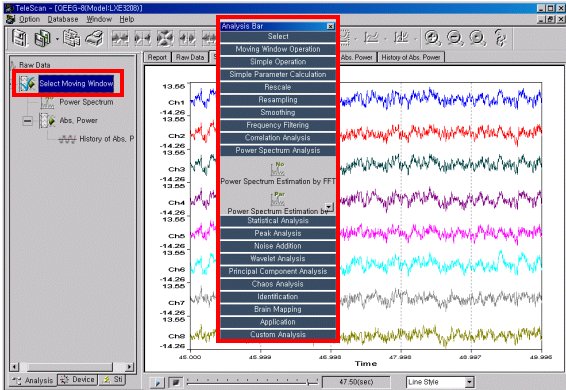This screenshot has height=390, width=566.
Task: Click the playback time slider handle
Action: 309,382
